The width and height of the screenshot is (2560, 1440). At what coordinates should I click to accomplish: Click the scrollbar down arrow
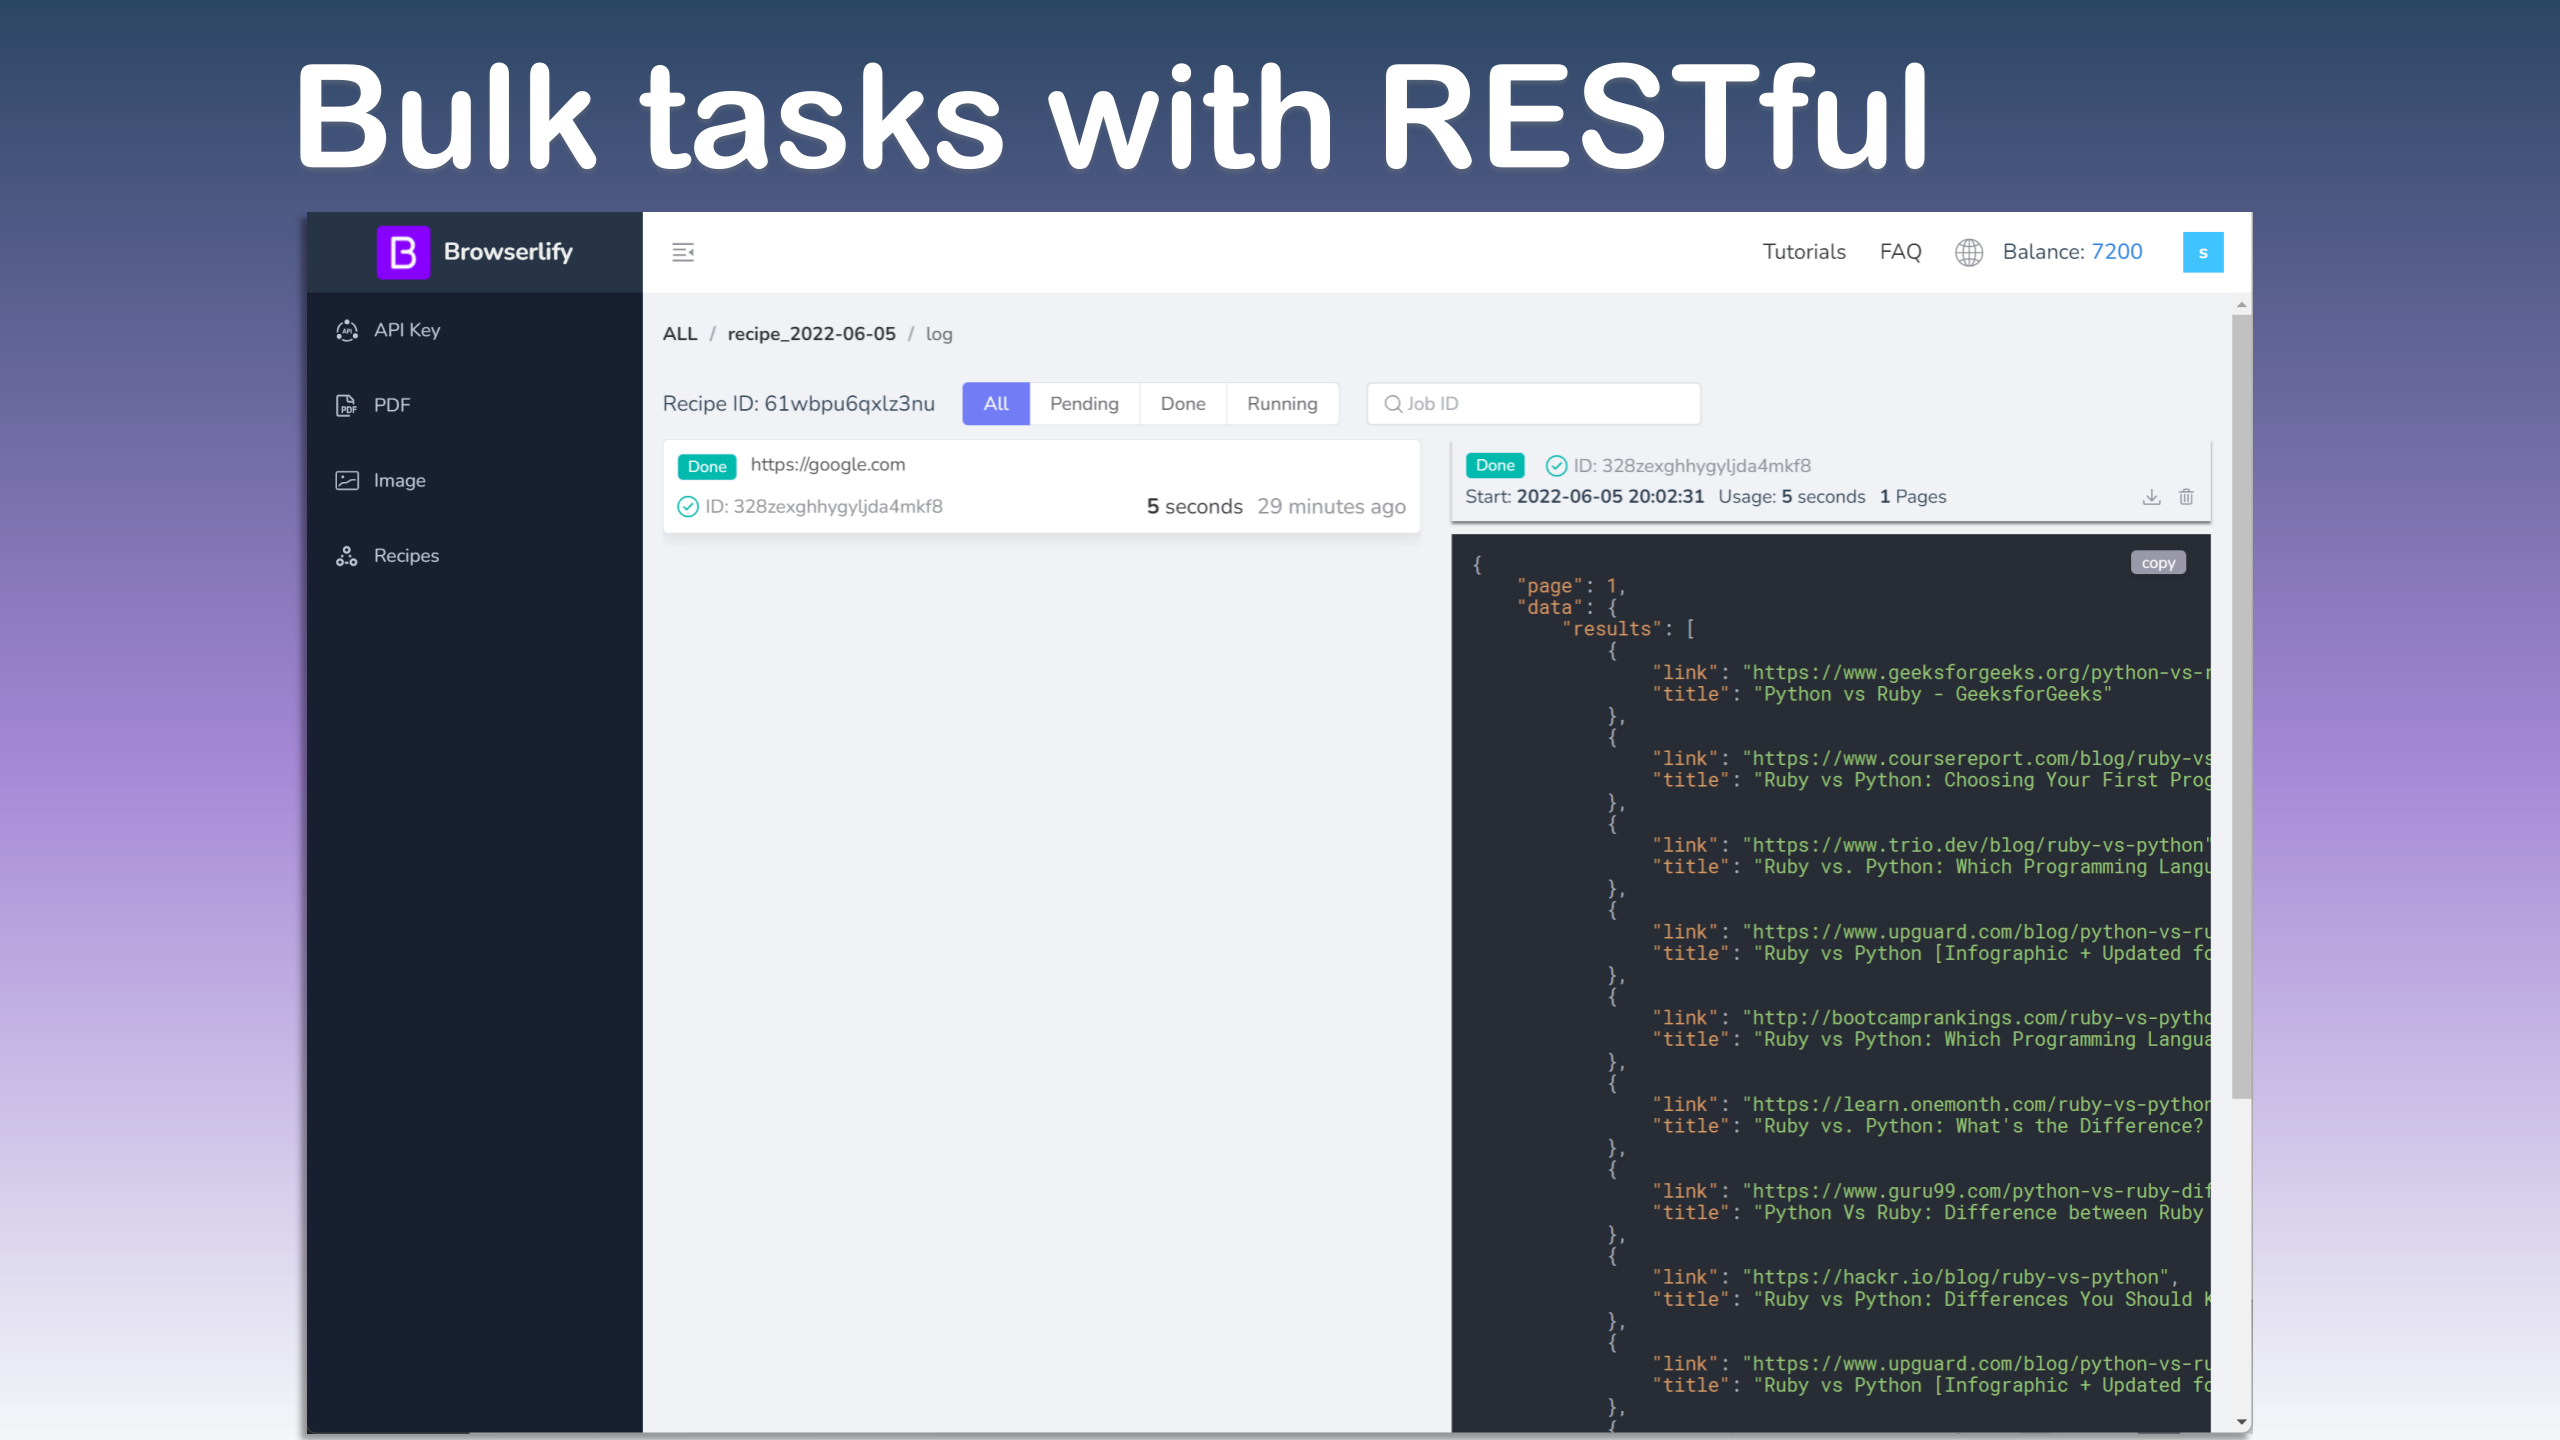(x=2242, y=1422)
